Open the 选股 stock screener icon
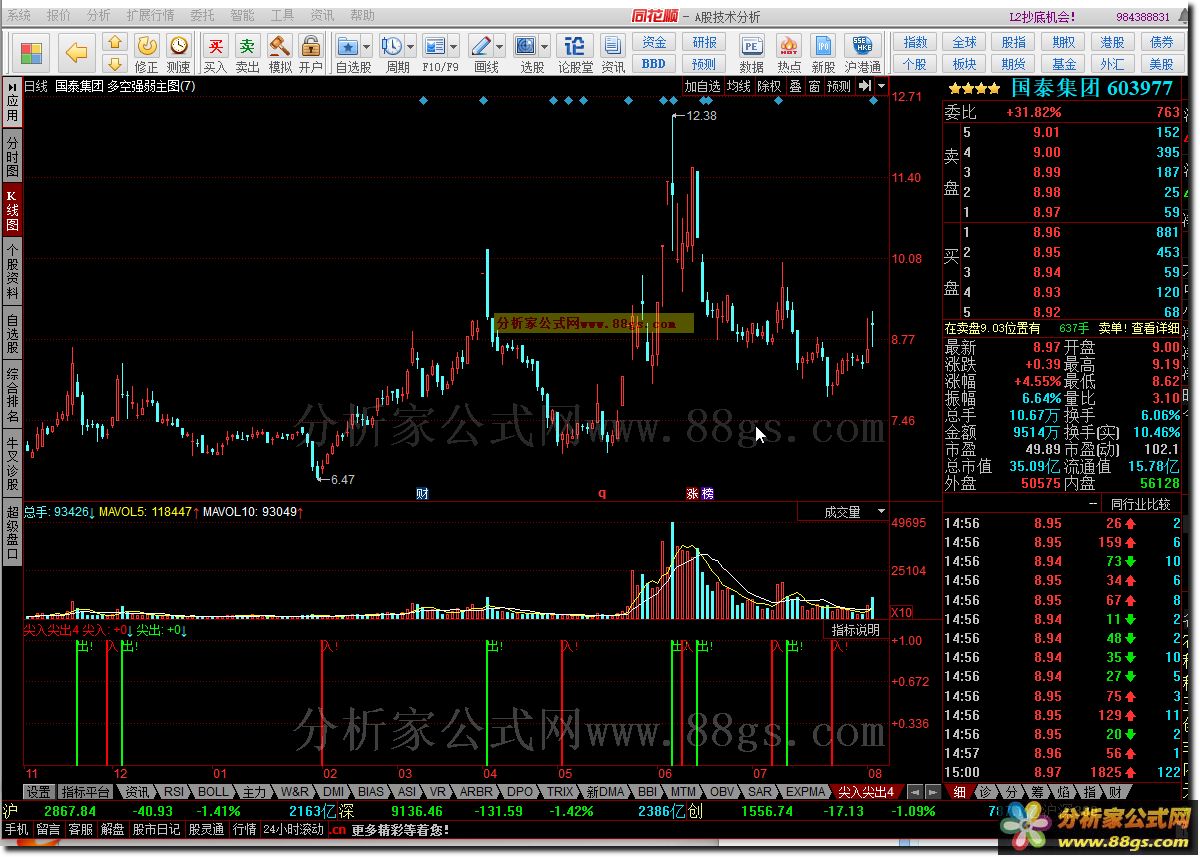This screenshot has width=1200, height=857. 526,46
